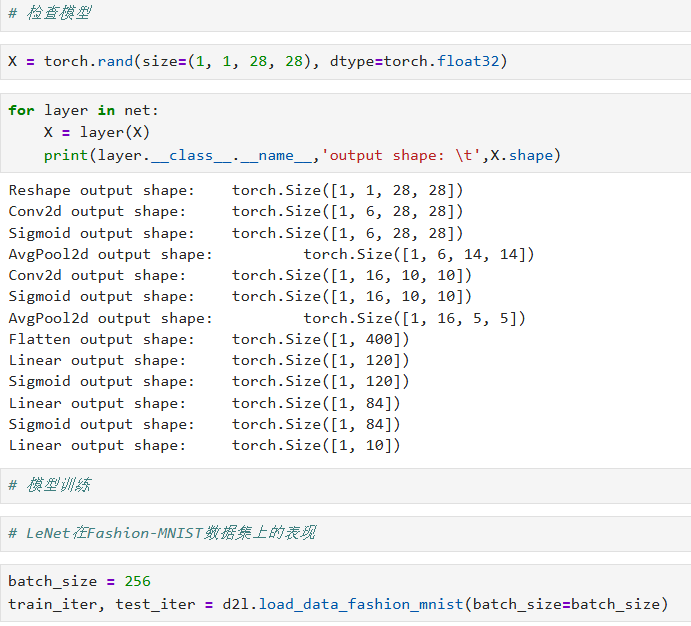This screenshot has width=691, height=626.
Task: Click the AvgPool2d output with size [1, 16, 5, 5]
Action: pyautogui.click(x=266, y=318)
